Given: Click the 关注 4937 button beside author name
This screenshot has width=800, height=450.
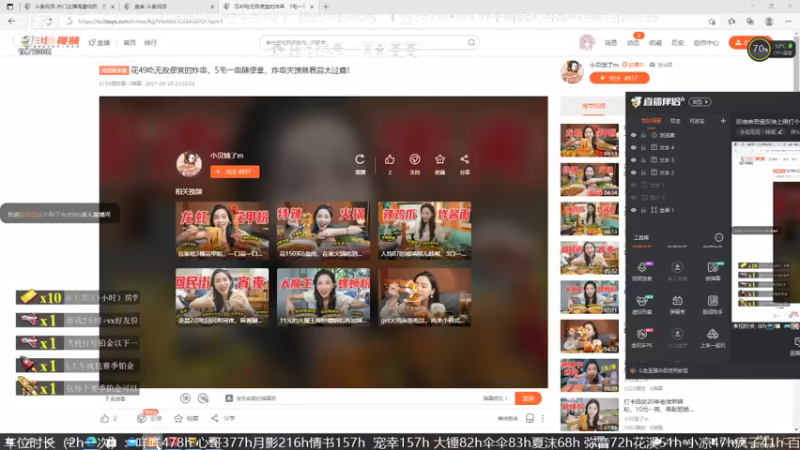Looking at the screenshot, I should (619, 78).
